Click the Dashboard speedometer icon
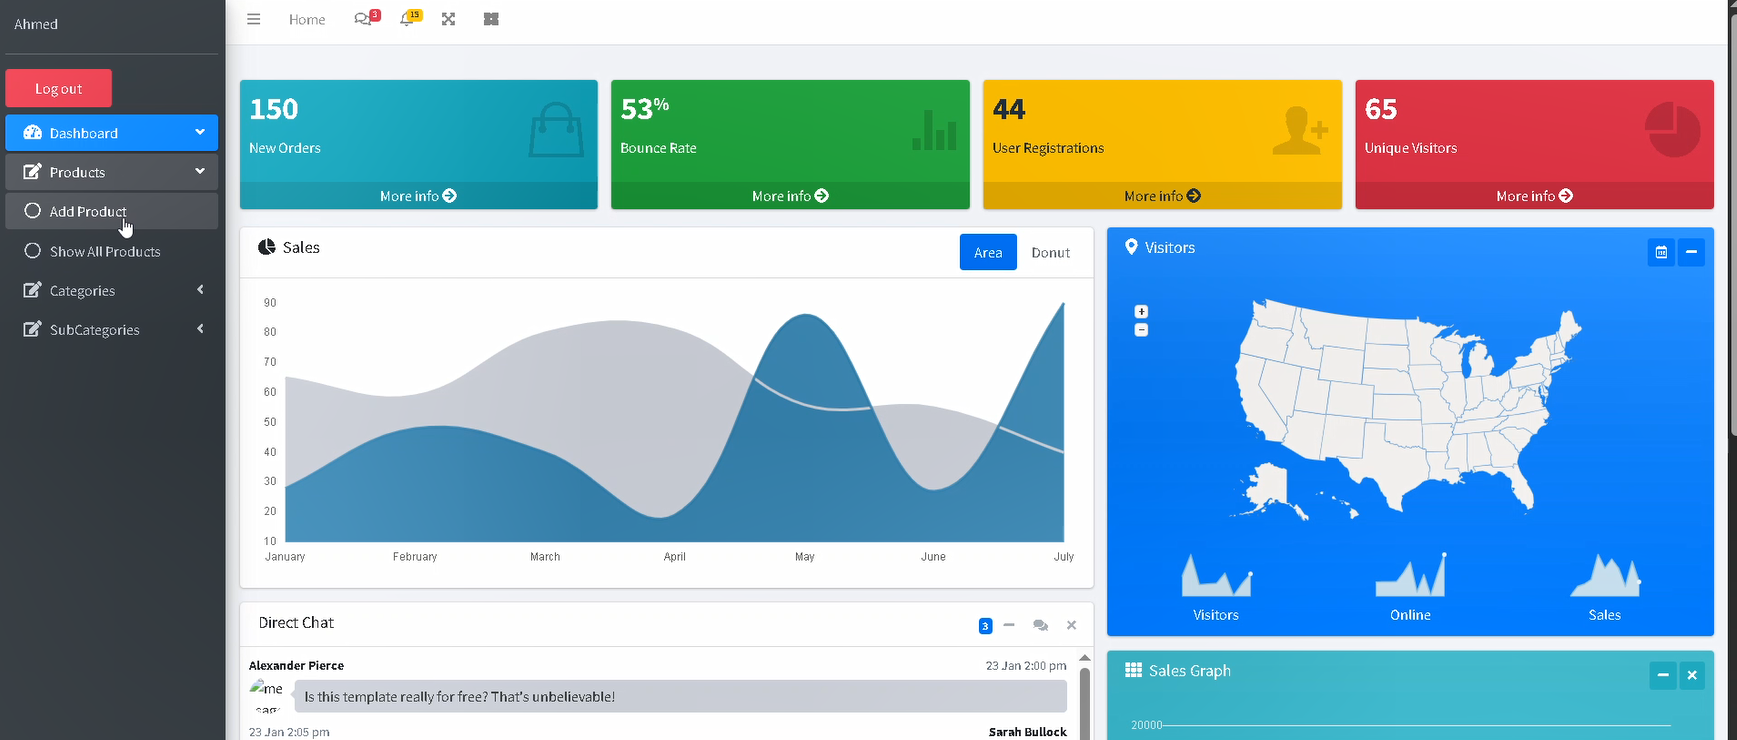 (x=32, y=132)
